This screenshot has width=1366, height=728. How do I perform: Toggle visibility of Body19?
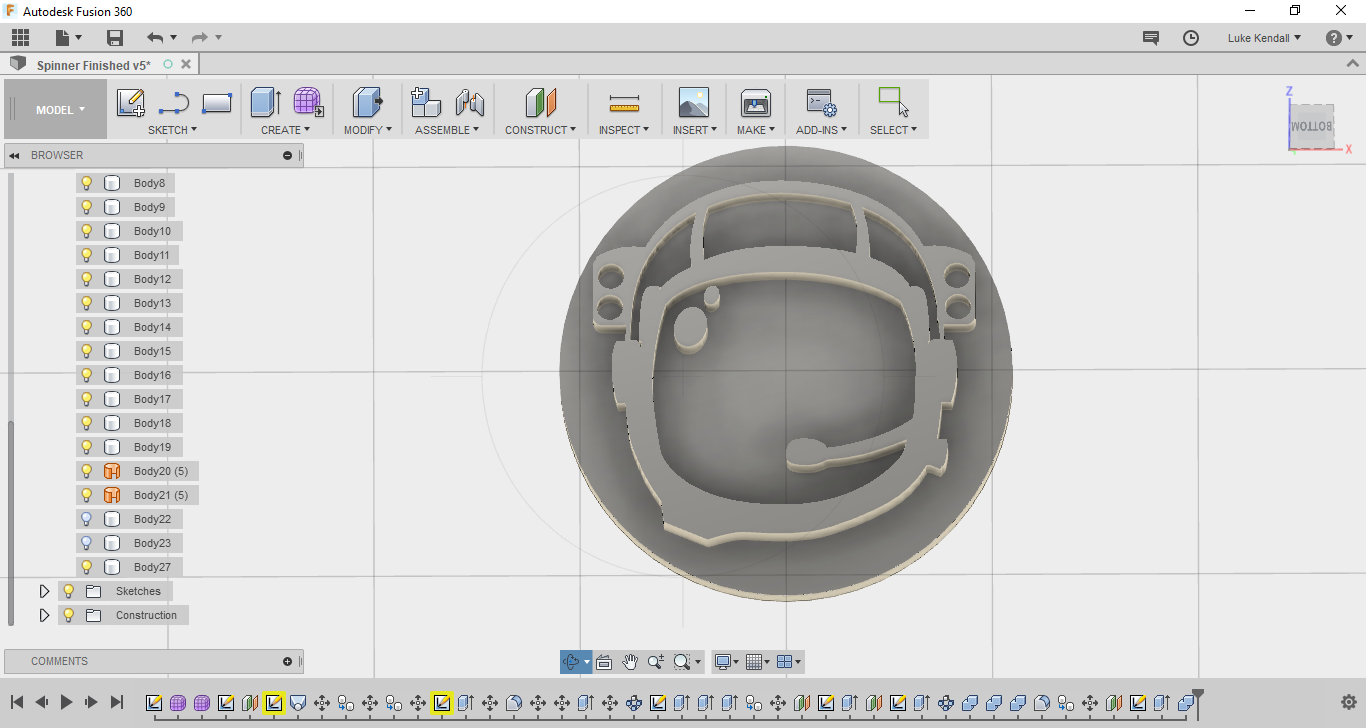(x=87, y=447)
